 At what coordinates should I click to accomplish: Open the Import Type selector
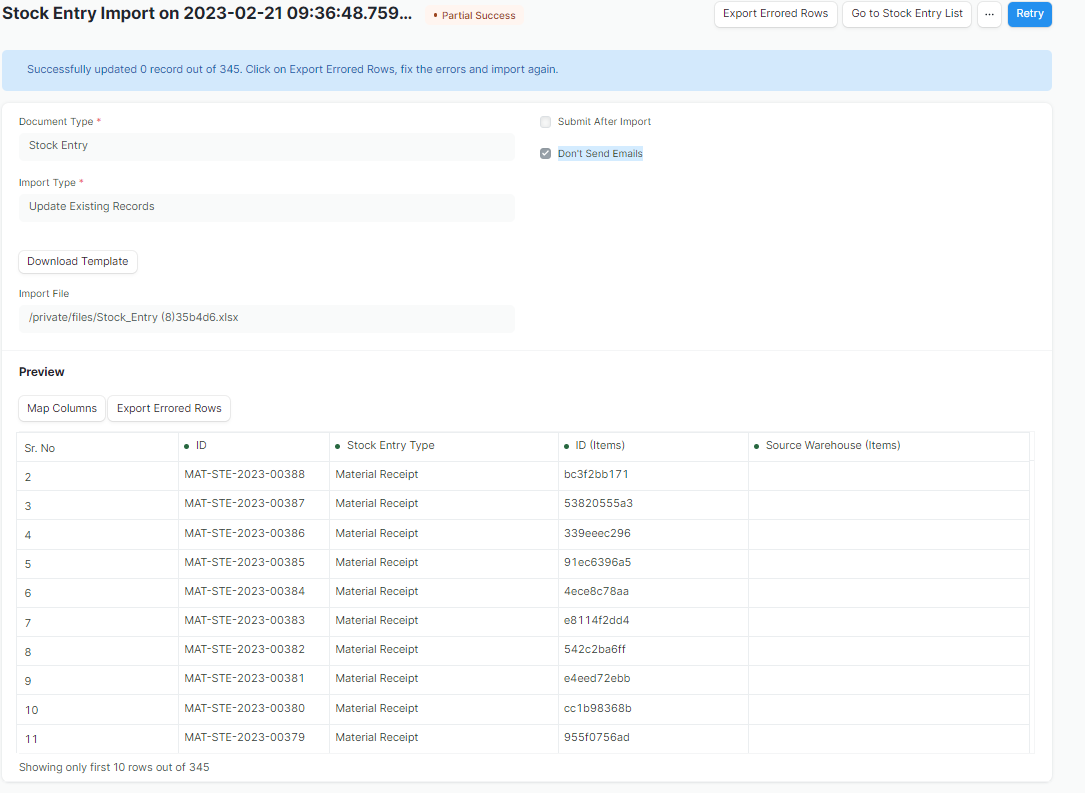click(x=267, y=206)
